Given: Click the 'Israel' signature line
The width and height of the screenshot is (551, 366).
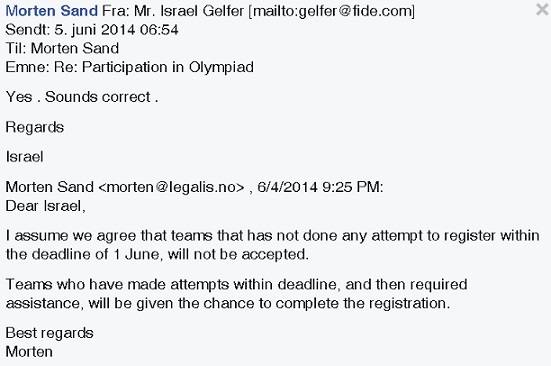Looking at the screenshot, I should [25, 157].
